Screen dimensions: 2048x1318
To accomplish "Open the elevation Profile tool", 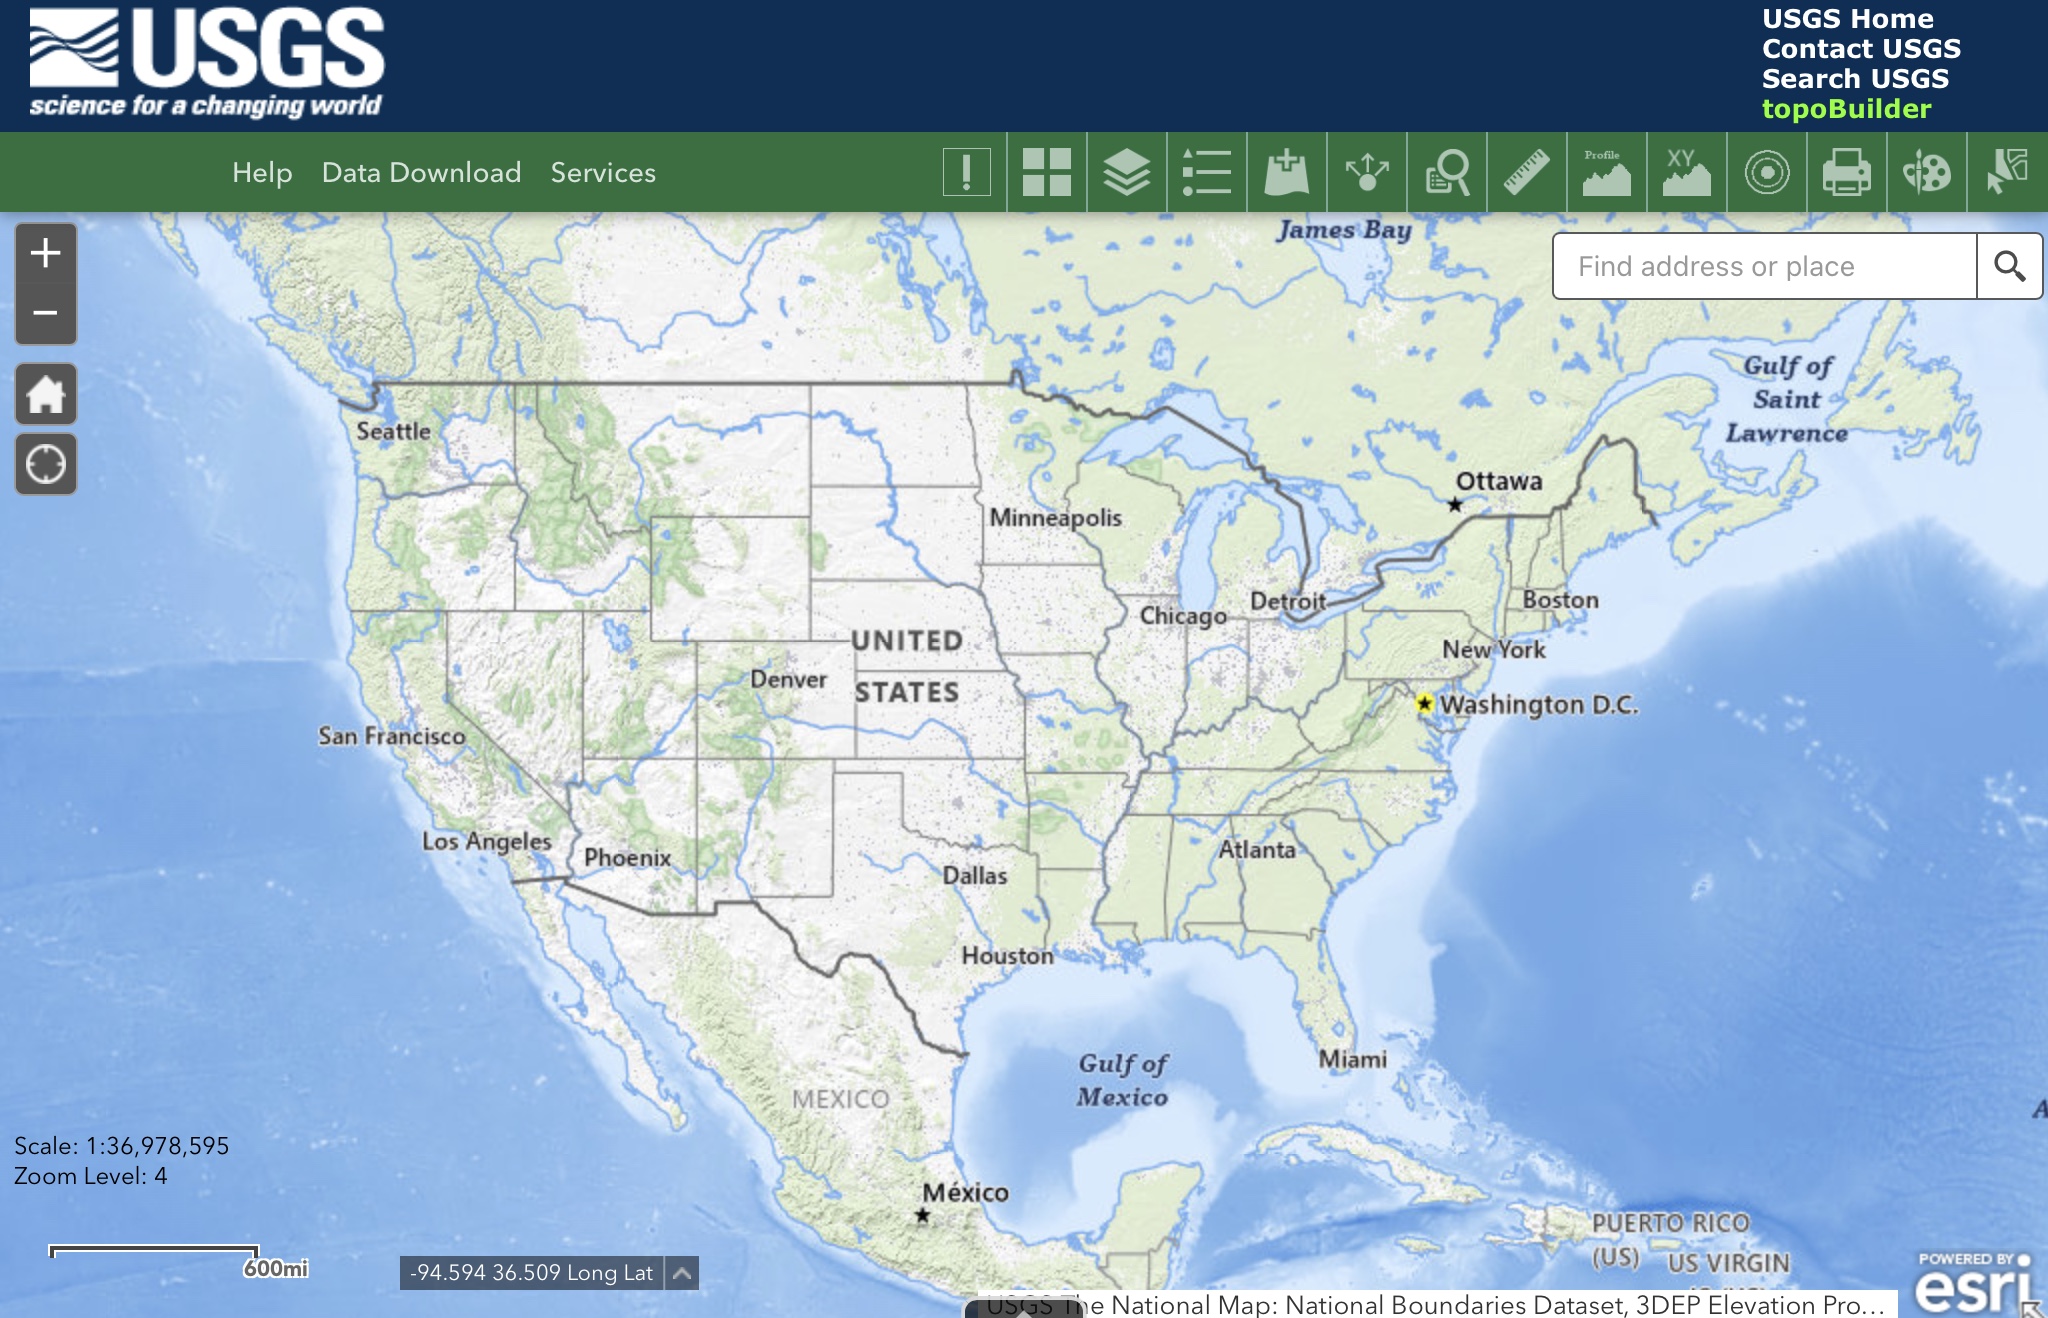I will click(1606, 172).
